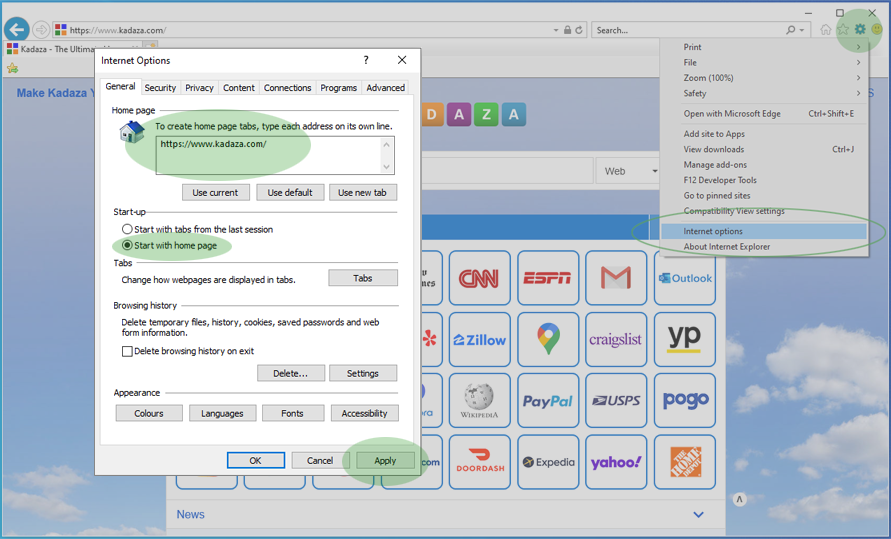Click the smiley feedback icon

pyautogui.click(x=877, y=29)
